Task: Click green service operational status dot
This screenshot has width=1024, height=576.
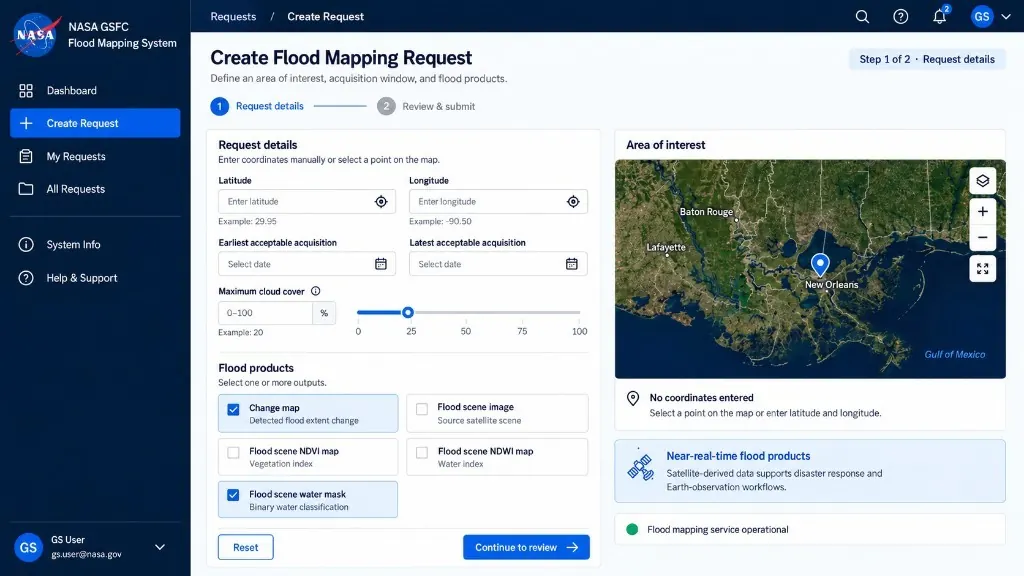Action: (x=632, y=530)
